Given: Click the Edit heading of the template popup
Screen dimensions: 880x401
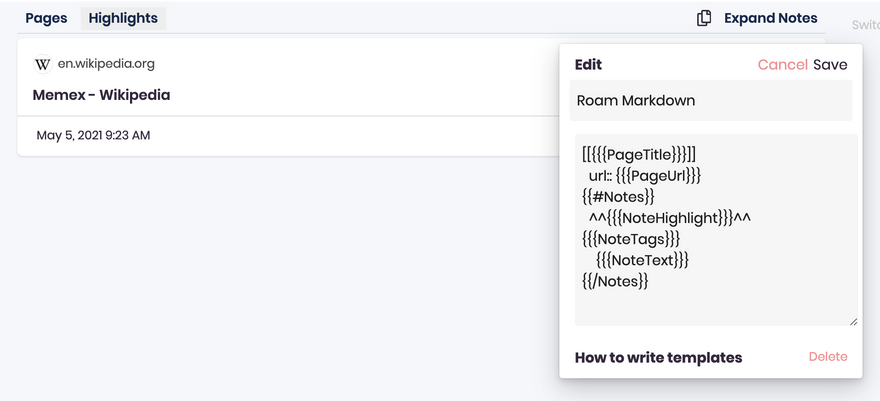Looking at the screenshot, I should (588, 64).
